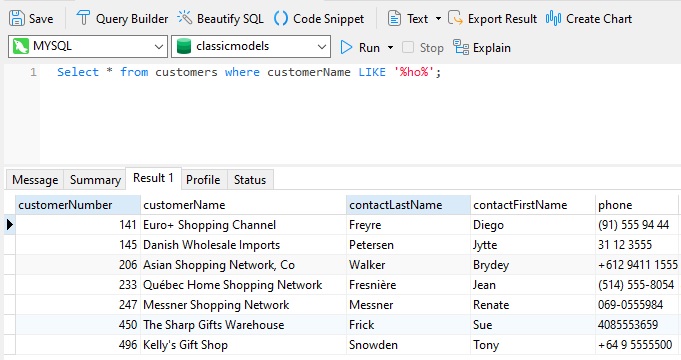Viewport: 681px width, 360px height.
Task: Click customer number 206 cell
Action: [x=78, y=264]
